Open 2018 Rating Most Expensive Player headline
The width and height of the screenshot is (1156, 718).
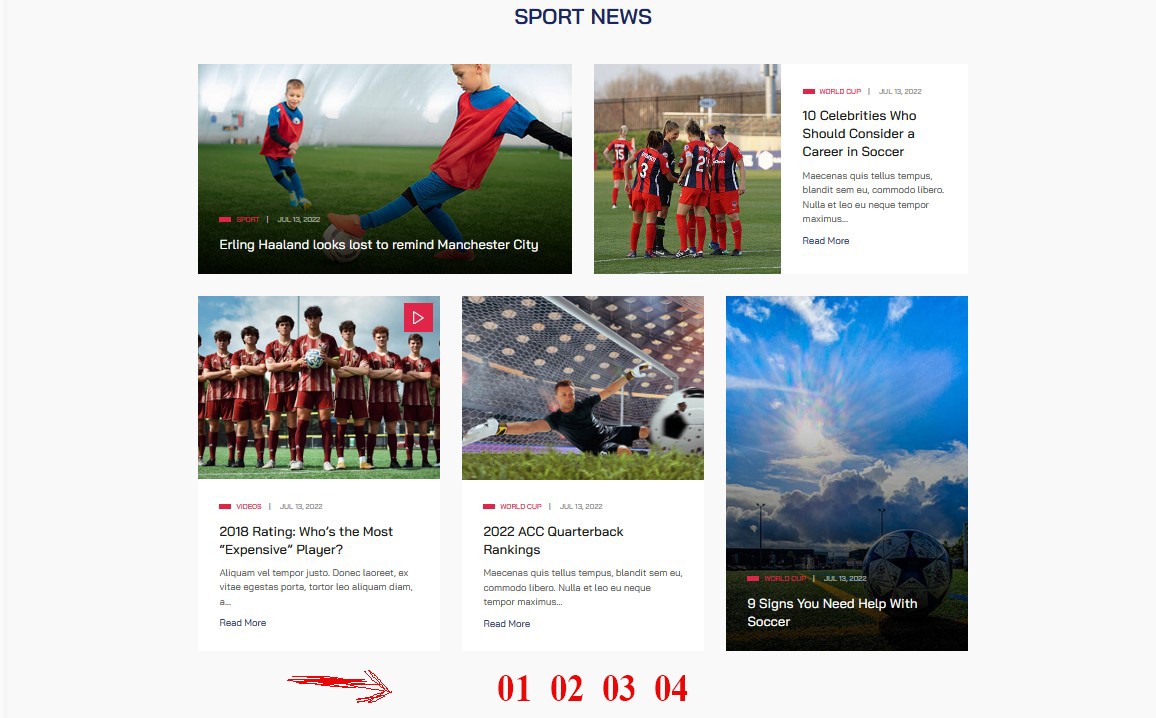click(x=306, y=540)
